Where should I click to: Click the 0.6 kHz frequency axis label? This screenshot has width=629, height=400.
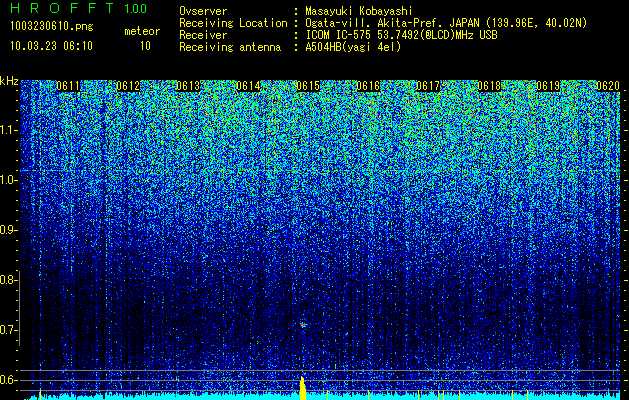point(7,380)
